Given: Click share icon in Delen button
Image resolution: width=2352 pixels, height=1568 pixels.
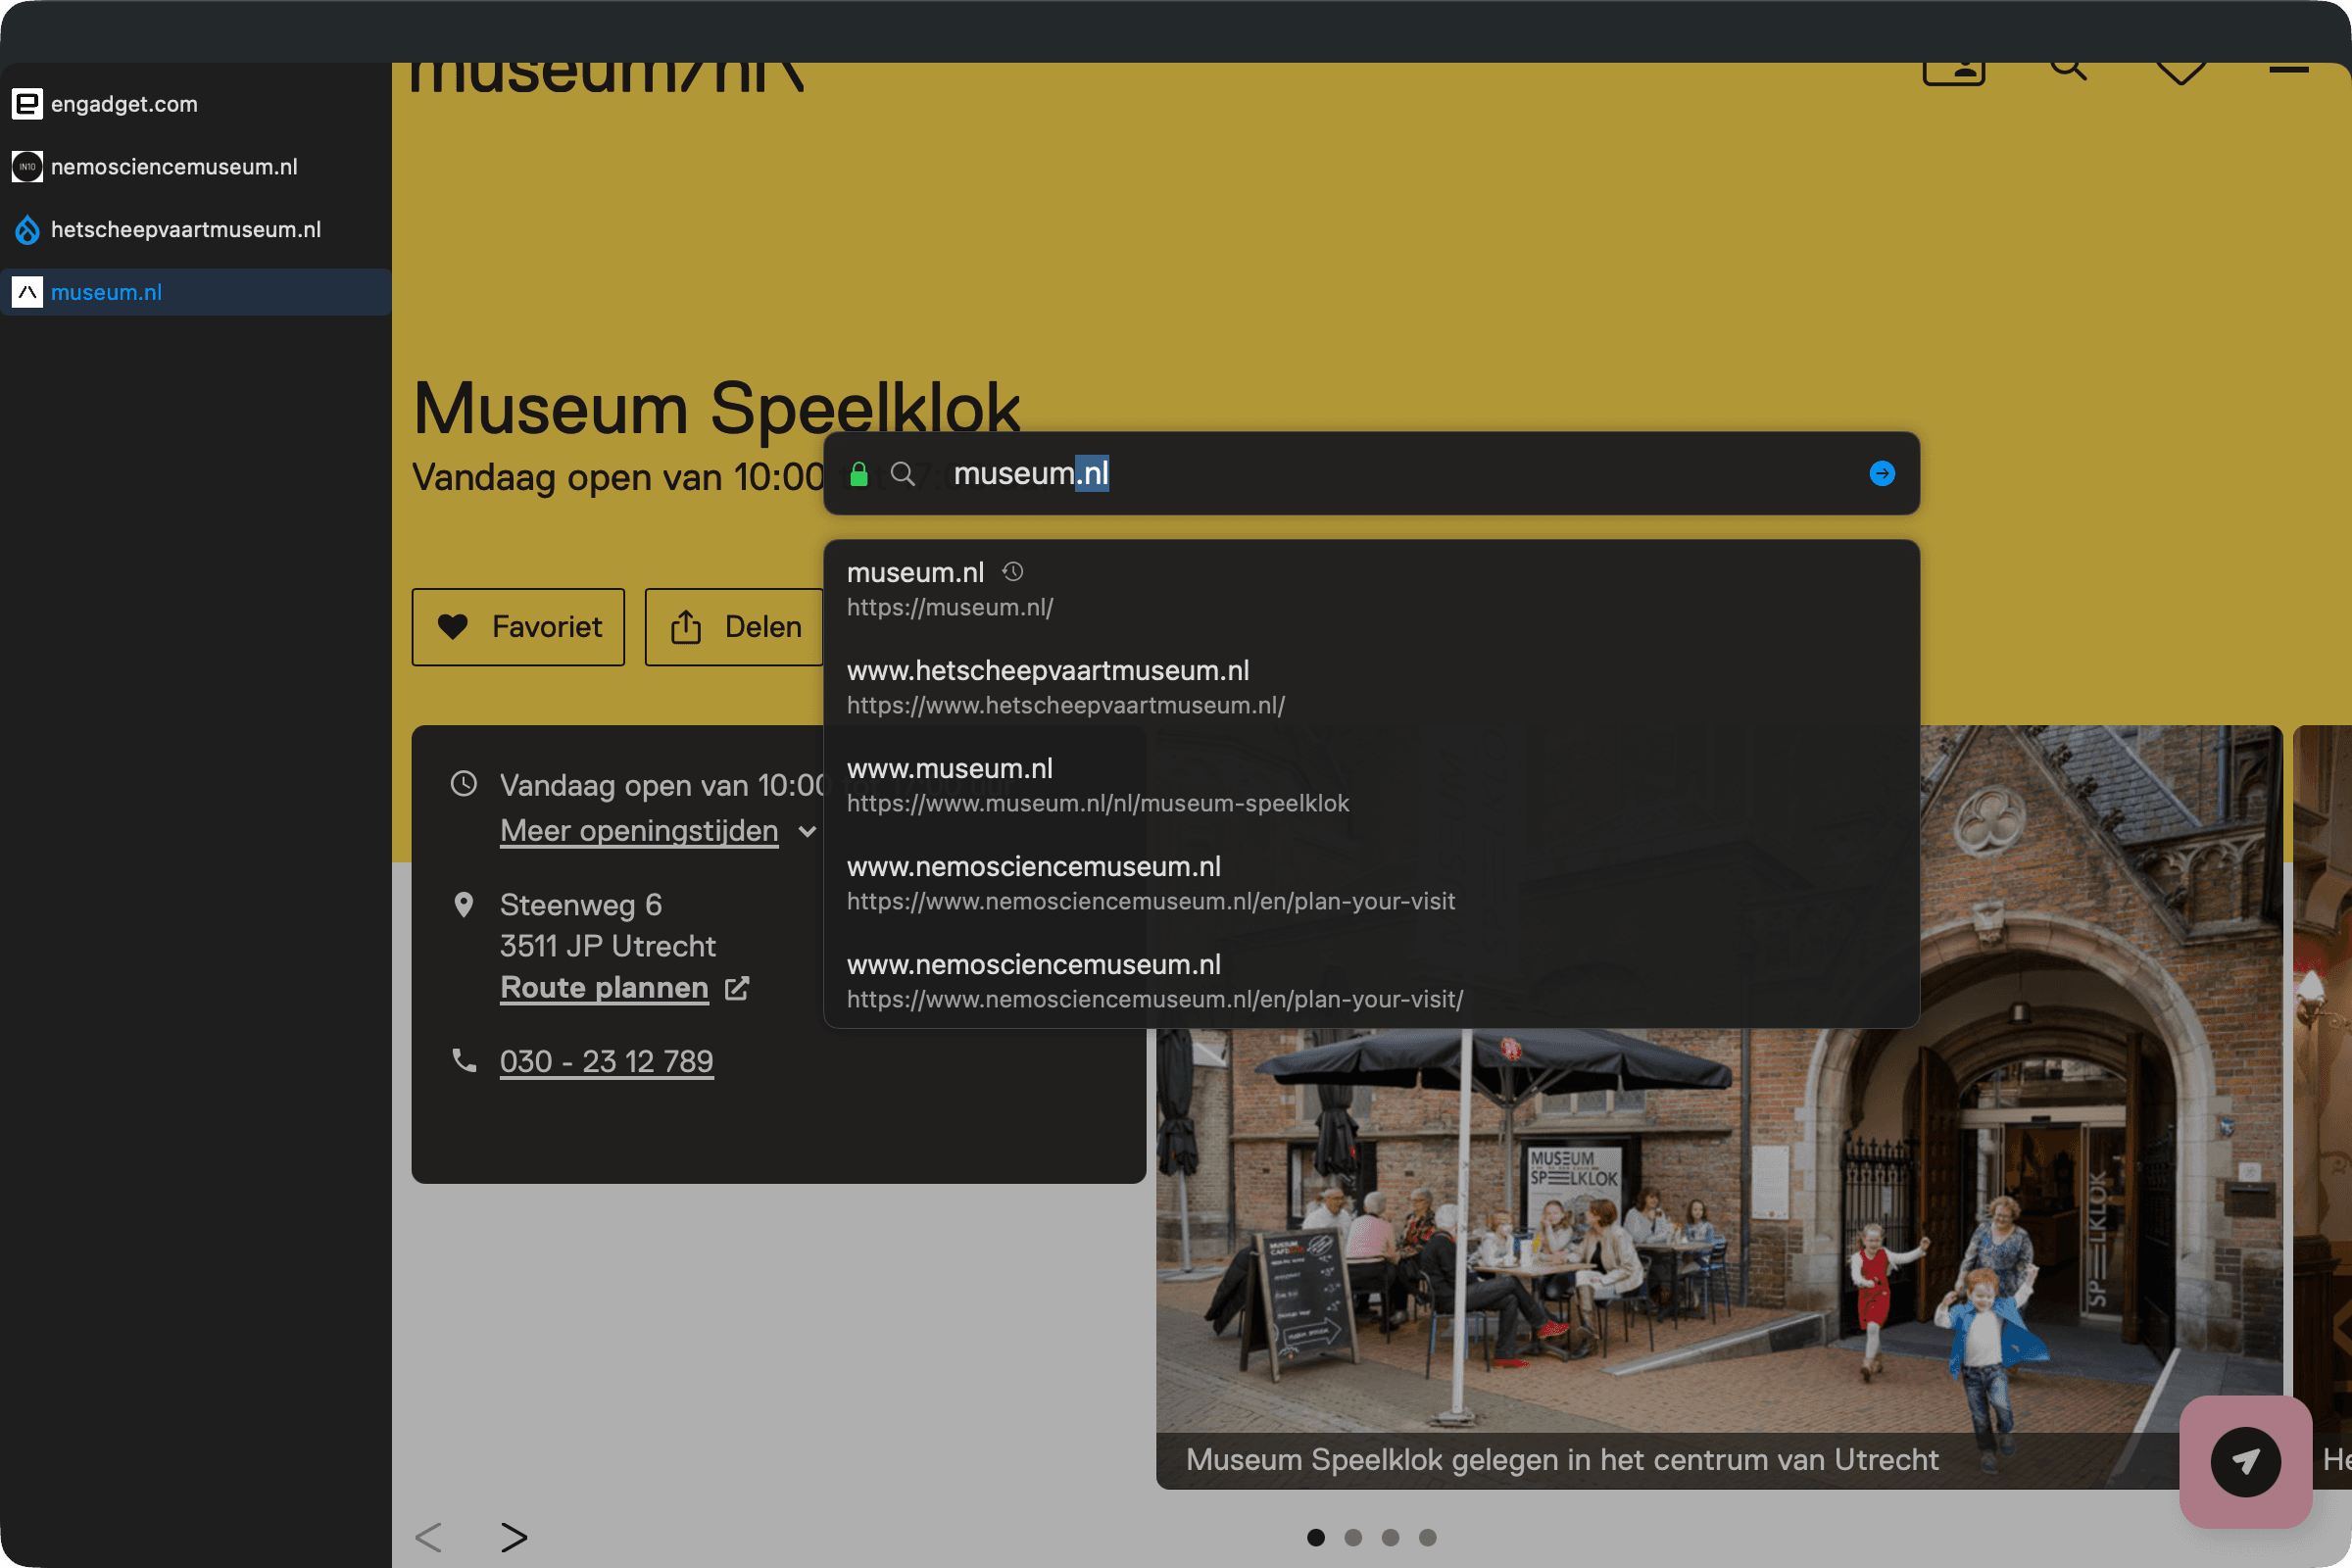Looking at the screenshot, I should 686,627.
